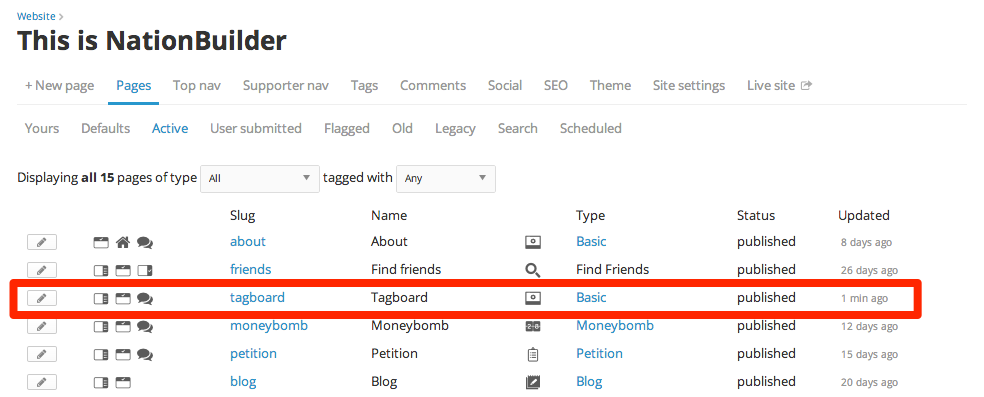
Task: Click the top nav window icon in tagboard row
Action: click(123, 299)
